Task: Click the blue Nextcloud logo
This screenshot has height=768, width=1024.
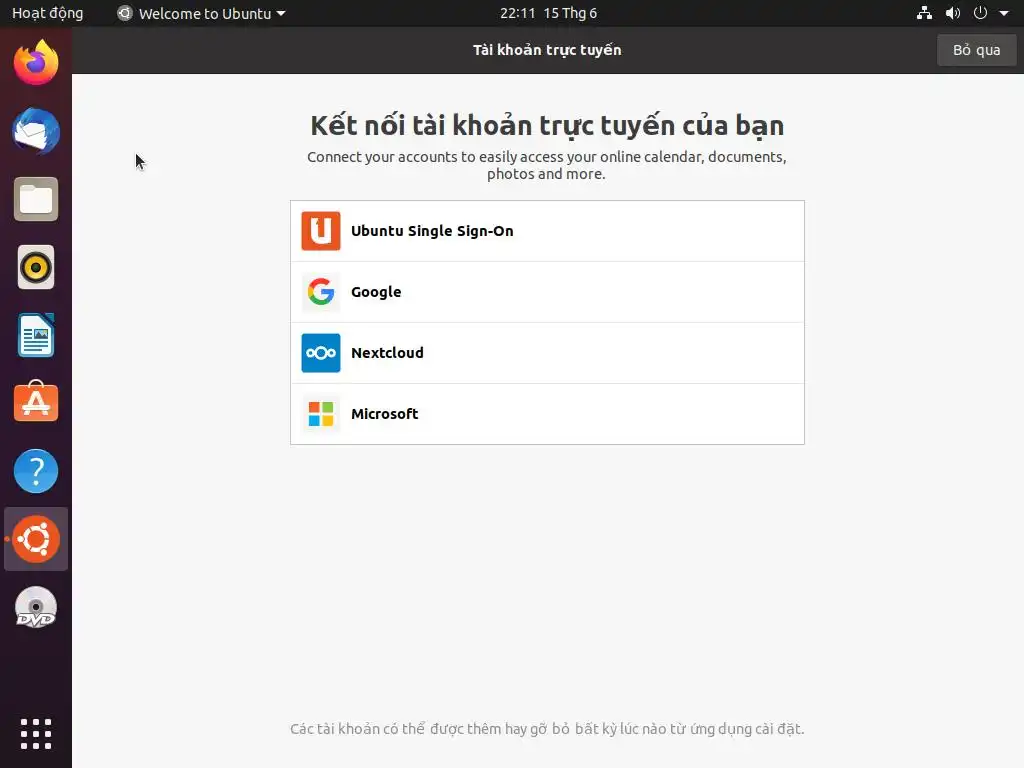Action: point(321,353)
